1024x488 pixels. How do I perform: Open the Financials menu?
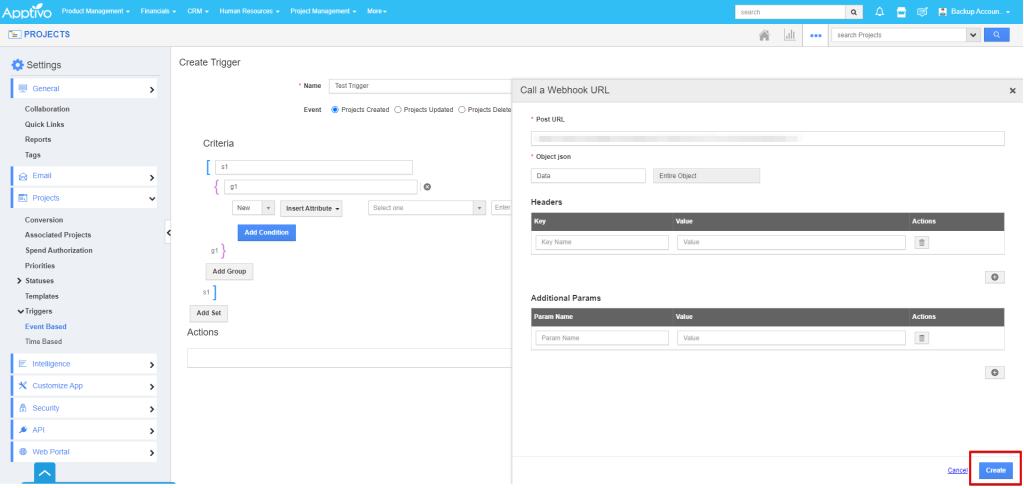[158, 12]
